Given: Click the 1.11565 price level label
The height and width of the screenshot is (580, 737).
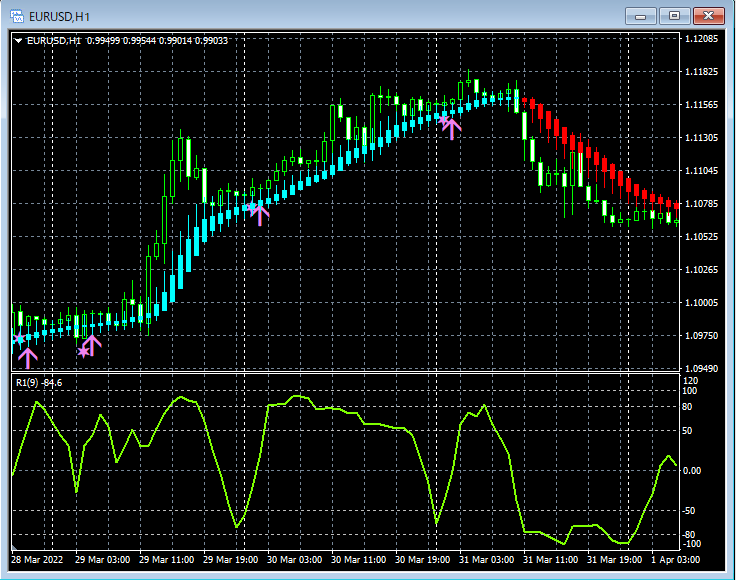Looking at the screenshot, I should tap(701, 104).
